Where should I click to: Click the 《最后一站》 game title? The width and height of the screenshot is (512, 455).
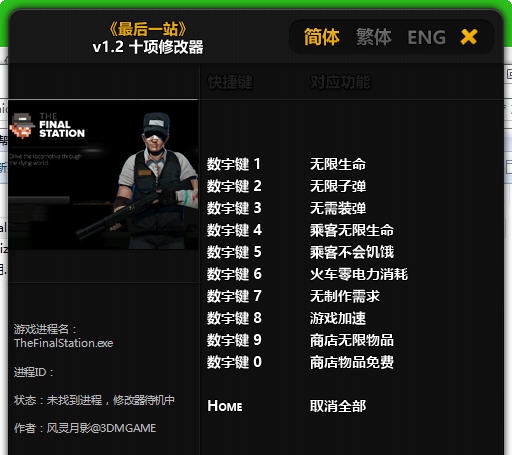tap(148, 29)
